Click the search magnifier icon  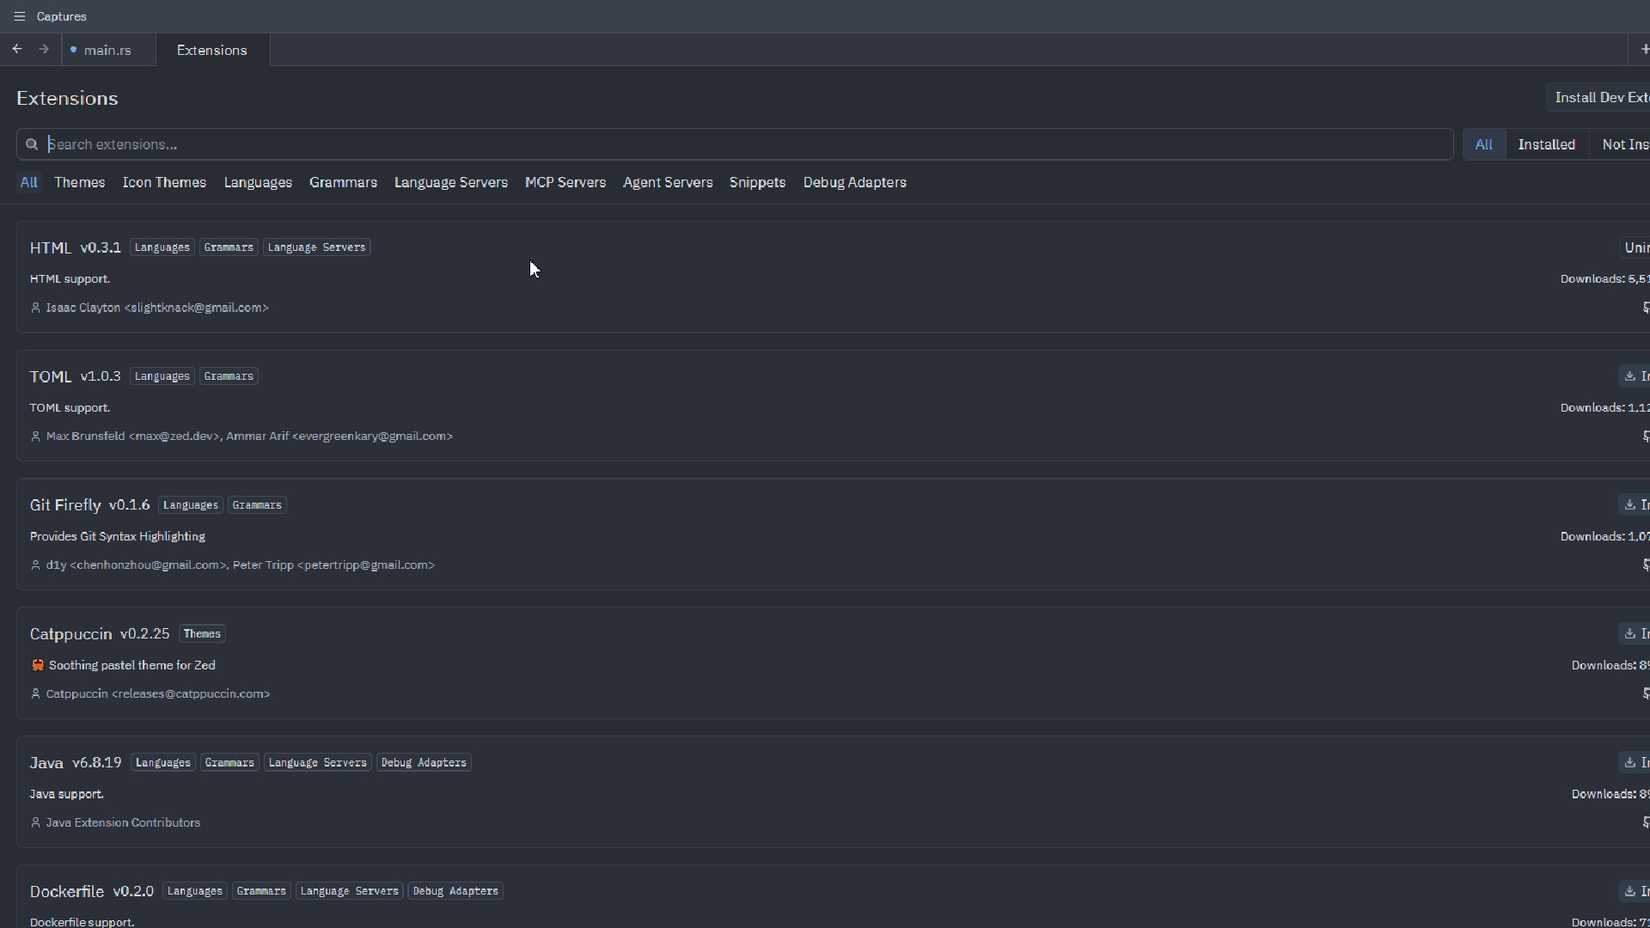click(32, 144)
